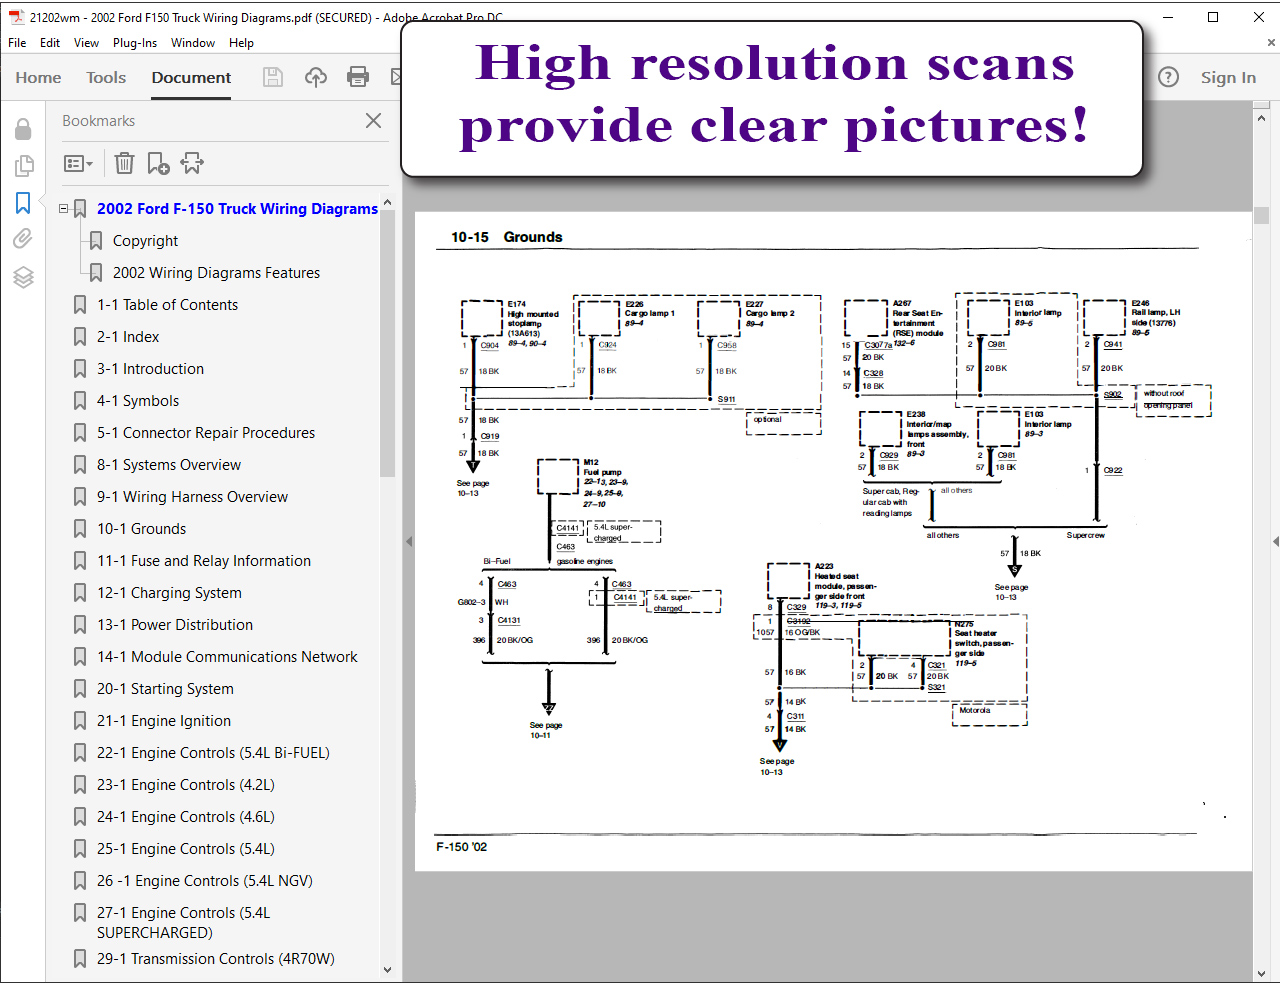Select 25-1 Engine Controls (5.4L) bookmark
Viewport: 1280px width, 984px height.
coord(186,849)
